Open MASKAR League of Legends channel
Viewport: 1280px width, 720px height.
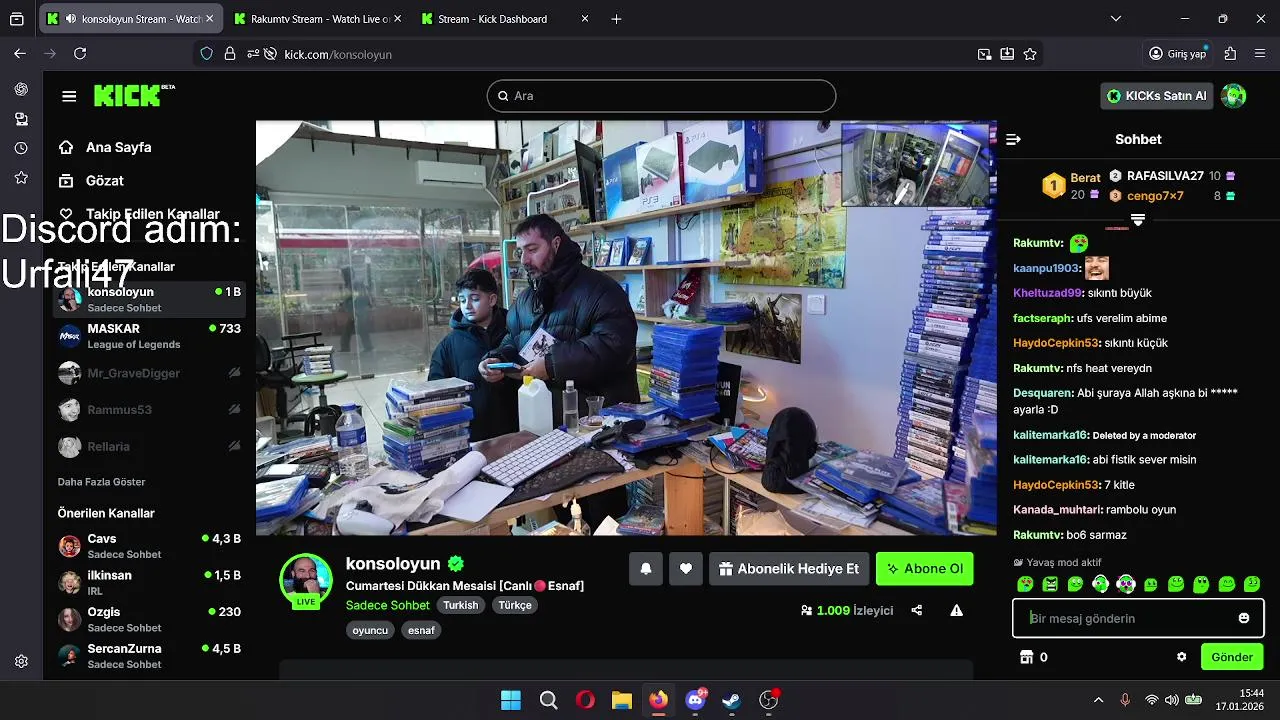click(x=150, y=336)
